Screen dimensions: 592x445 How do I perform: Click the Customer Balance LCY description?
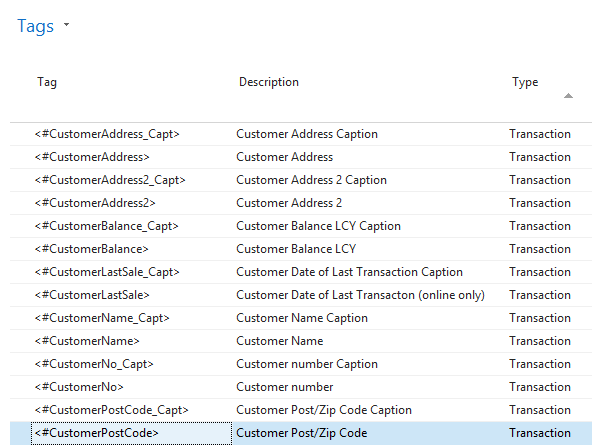[x=296, y=249]
